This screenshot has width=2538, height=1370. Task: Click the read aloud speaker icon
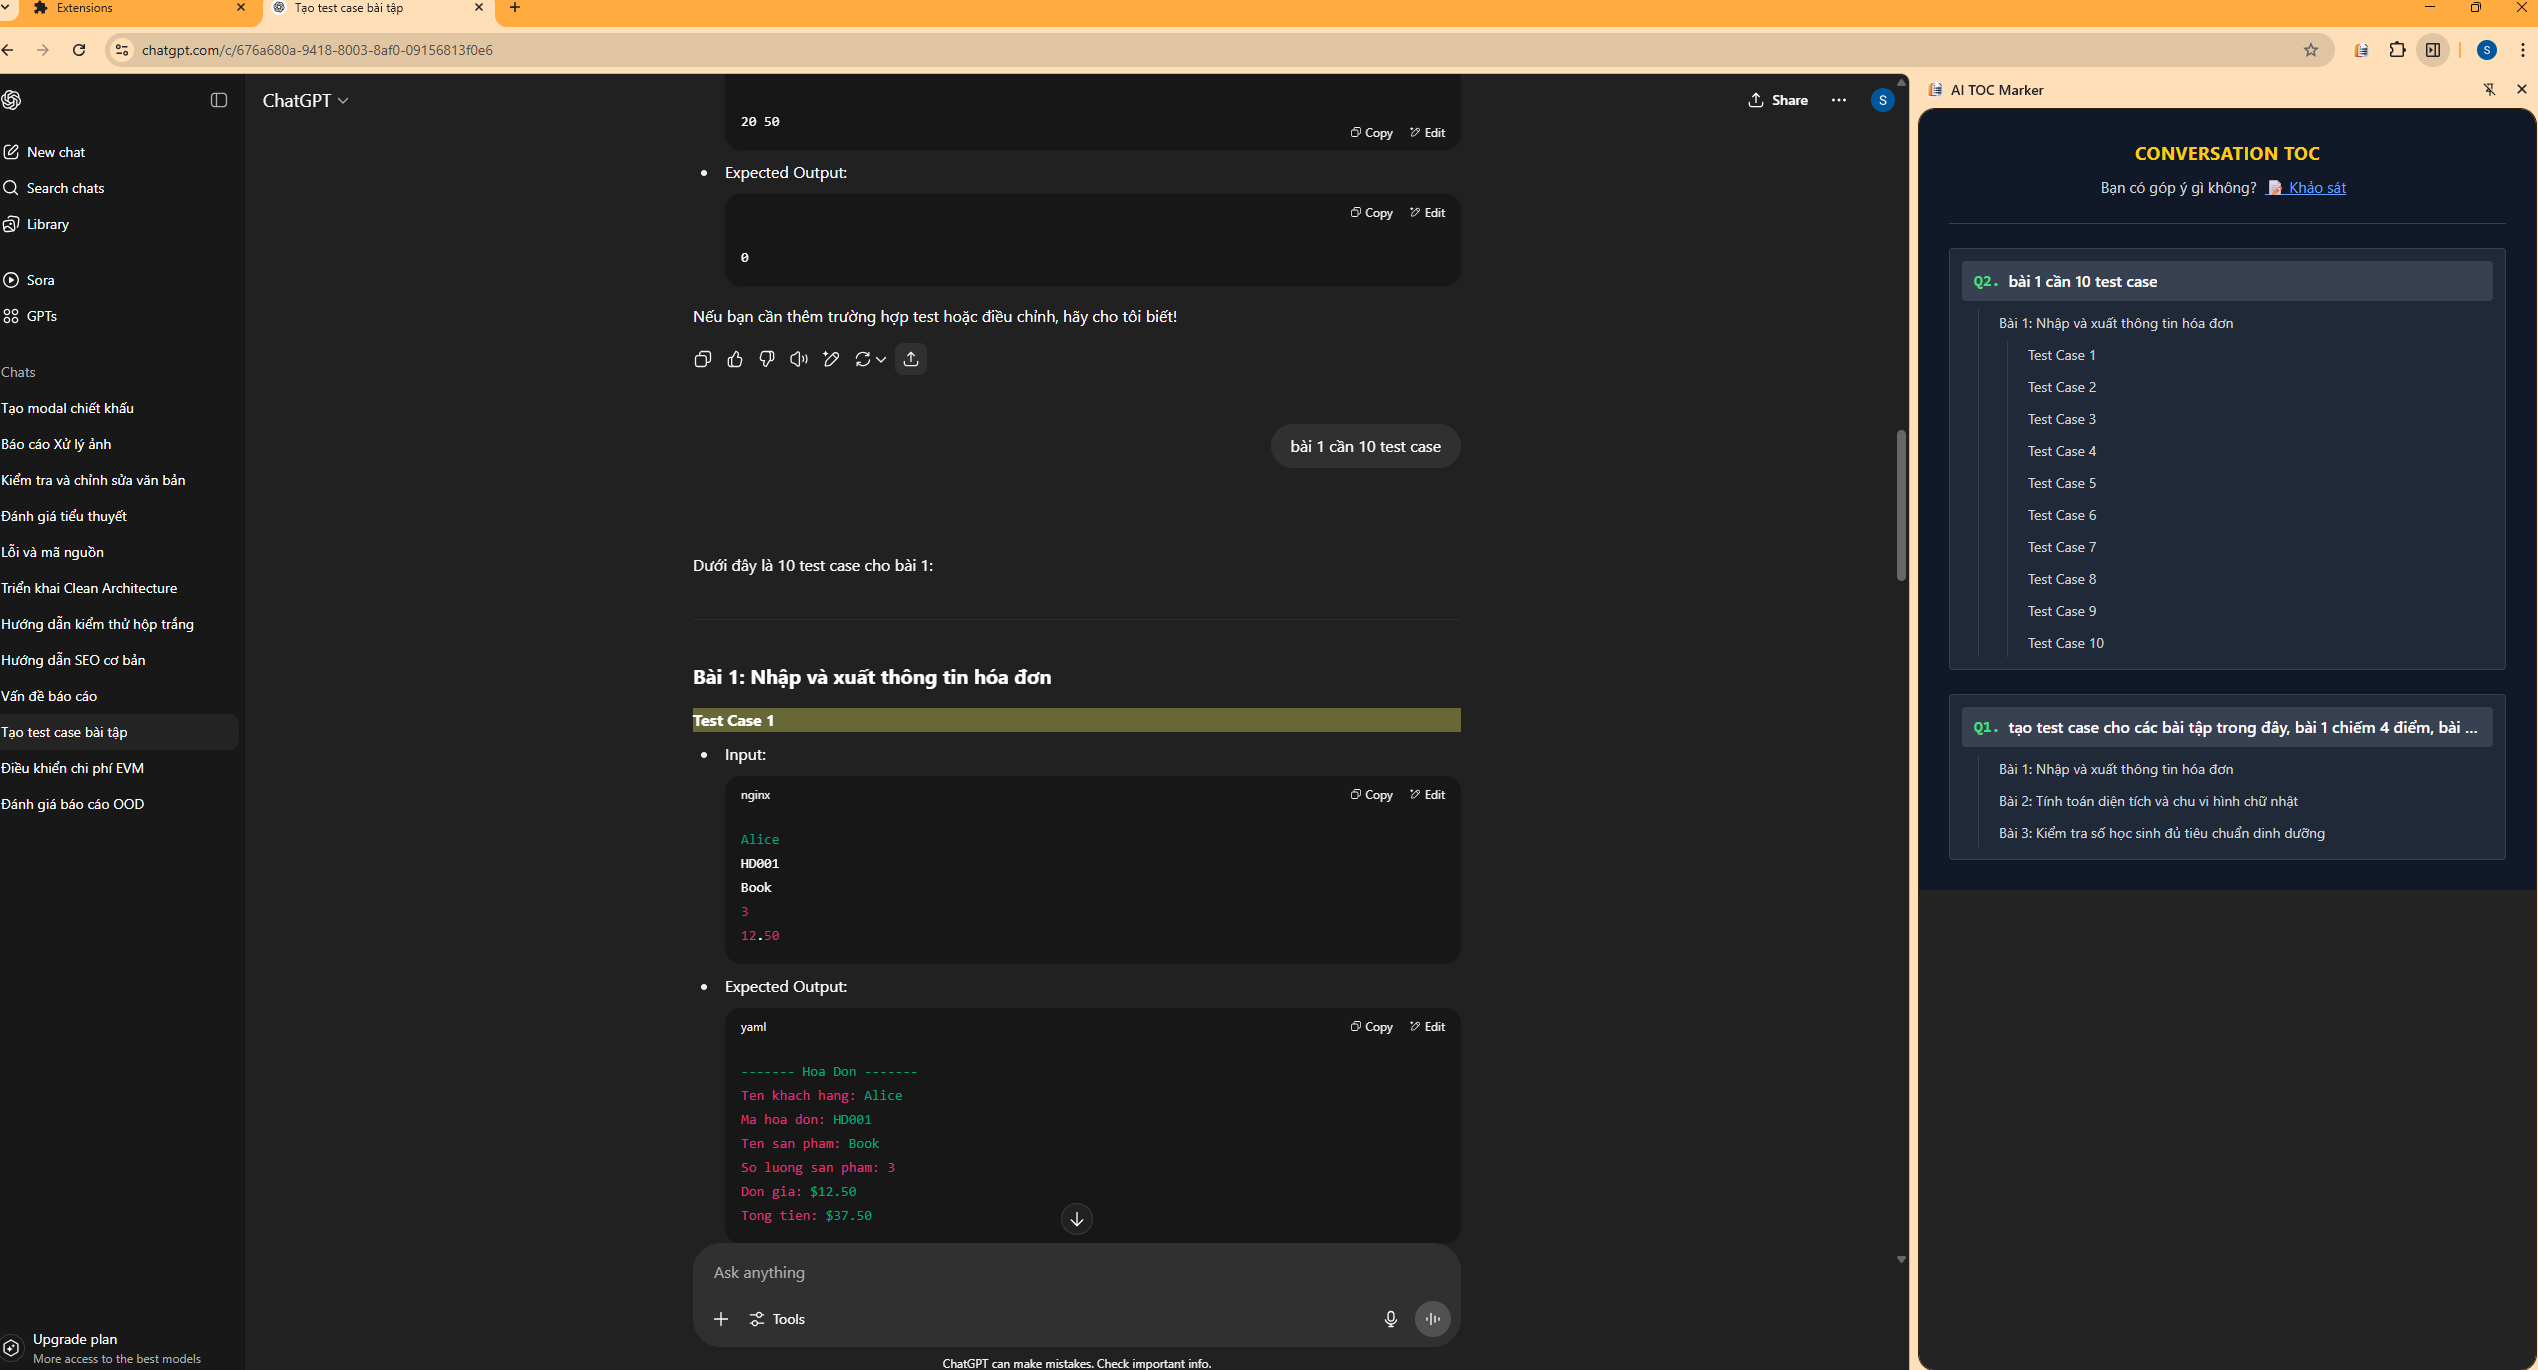pyautogui.click(x=798, y=359)
